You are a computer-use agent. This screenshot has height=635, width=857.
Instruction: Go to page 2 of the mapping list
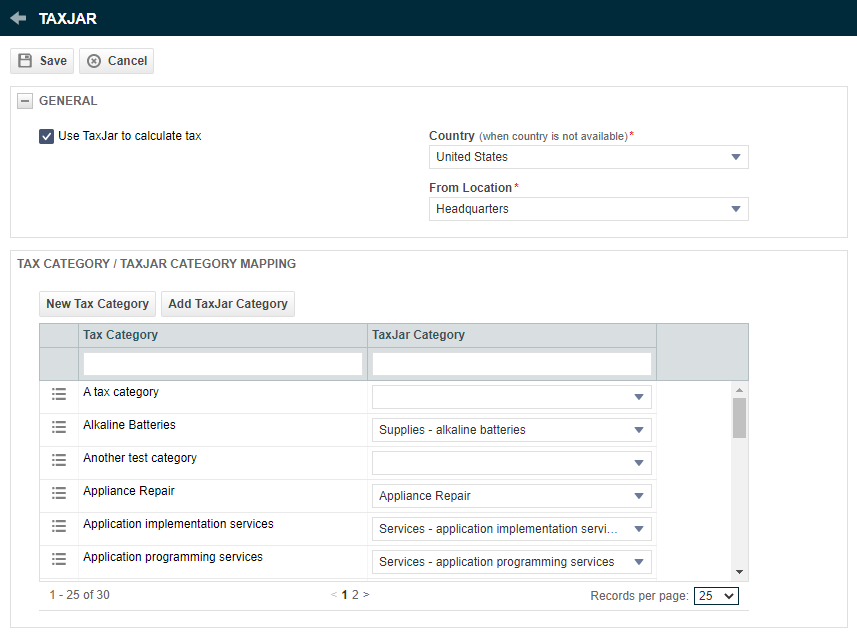[x=355, y=595]
